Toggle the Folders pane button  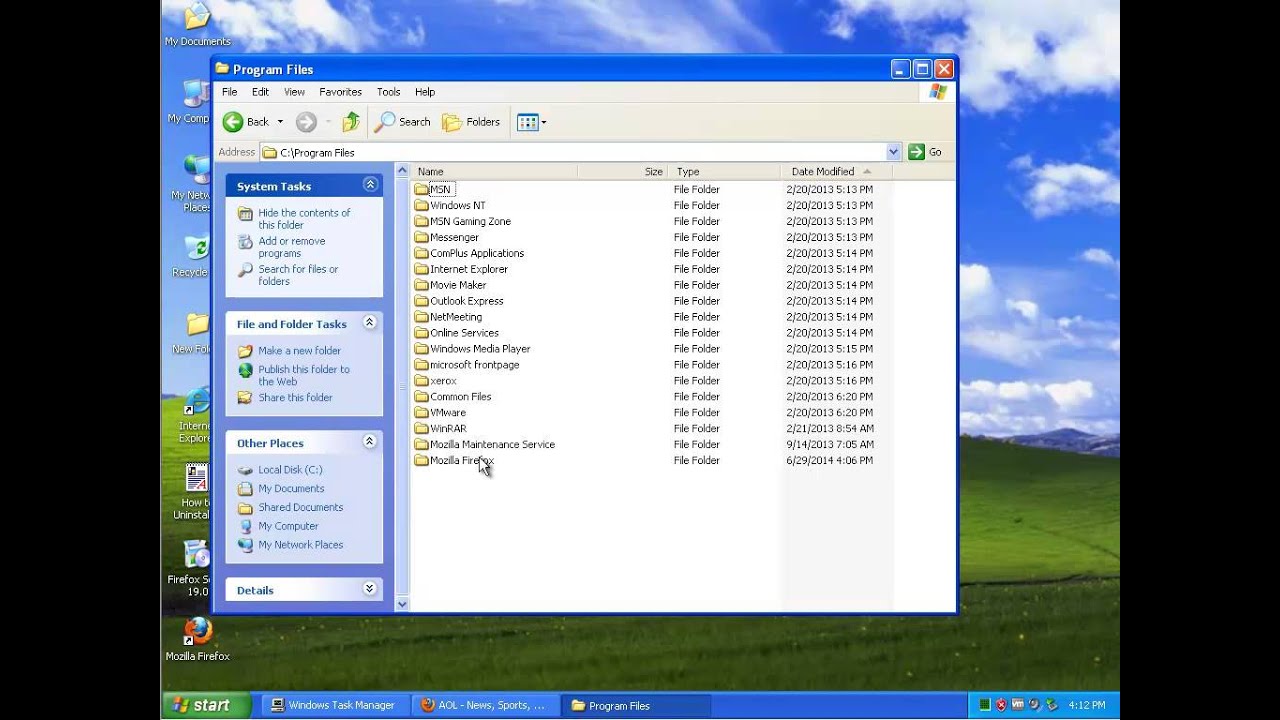(471, 122)
